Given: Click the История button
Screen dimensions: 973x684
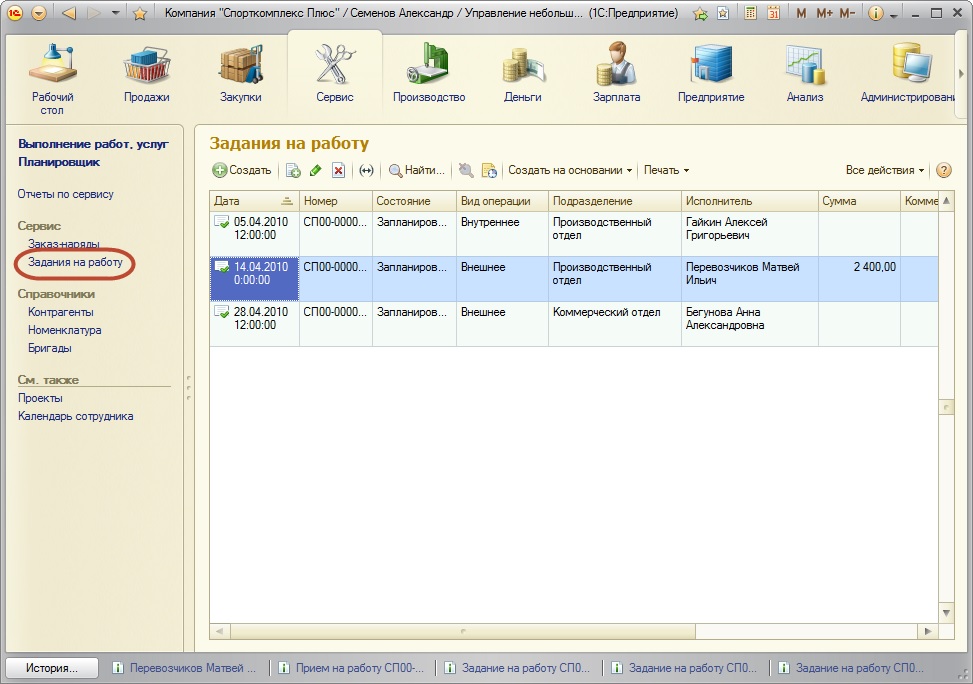Looking at the screenshot, I should (53, 668).
